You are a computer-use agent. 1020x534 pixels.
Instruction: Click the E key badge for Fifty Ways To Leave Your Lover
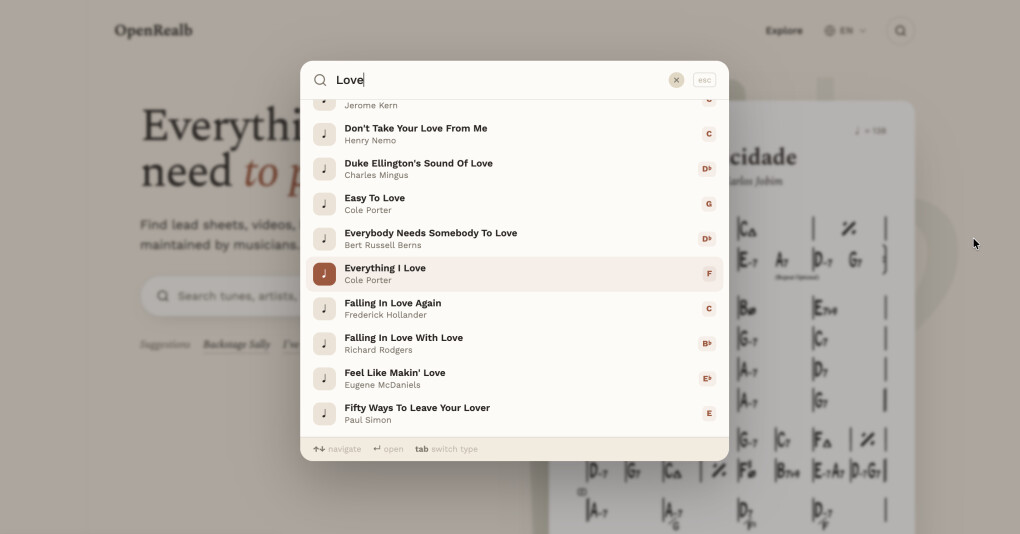709,414
